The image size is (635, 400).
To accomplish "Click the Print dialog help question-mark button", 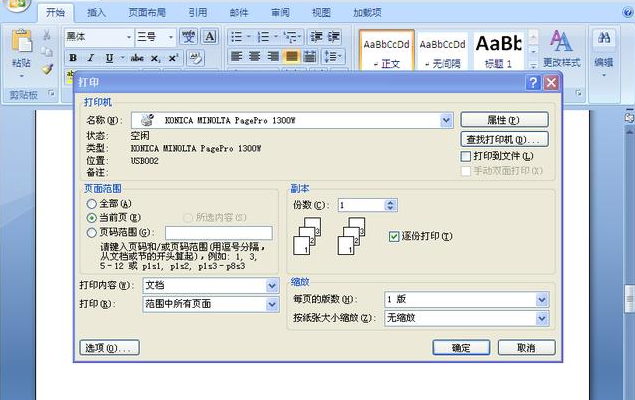I will pyautogui.click(x=533, y=83).
